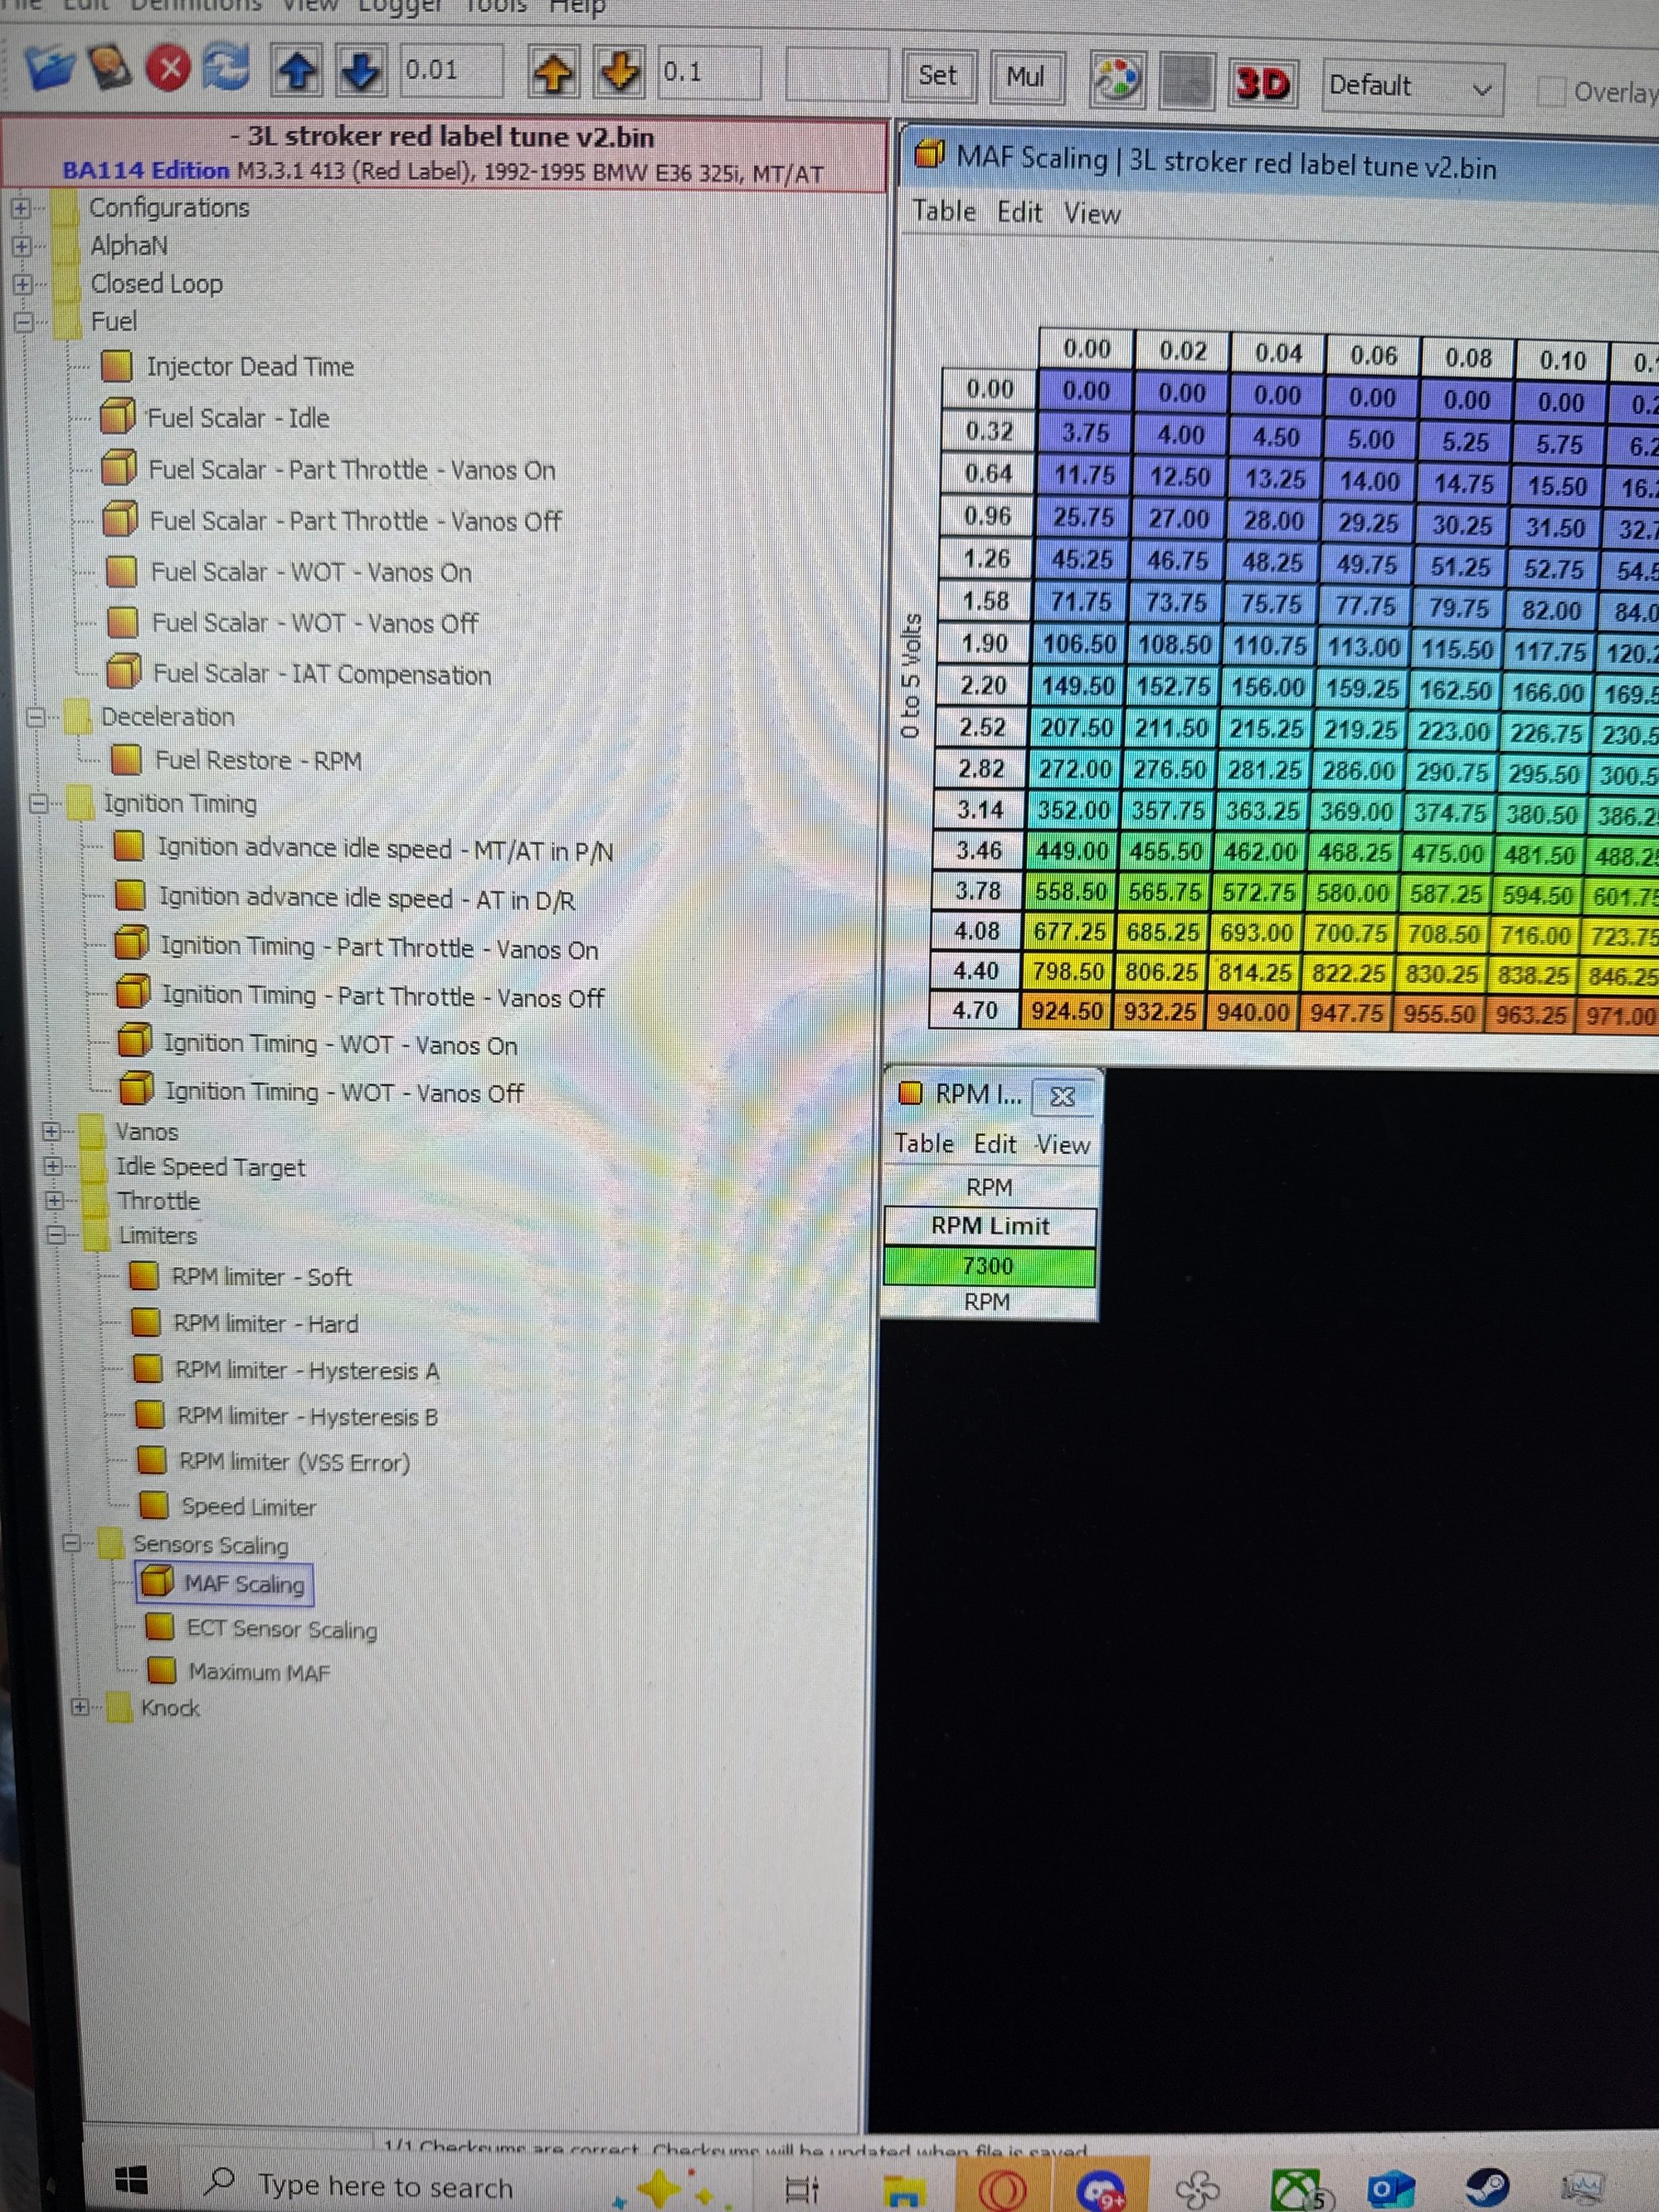Select the green 7300 RPM limit cell
The width and height of the screenshot is (1659, 2212).
coord(988,1266)
